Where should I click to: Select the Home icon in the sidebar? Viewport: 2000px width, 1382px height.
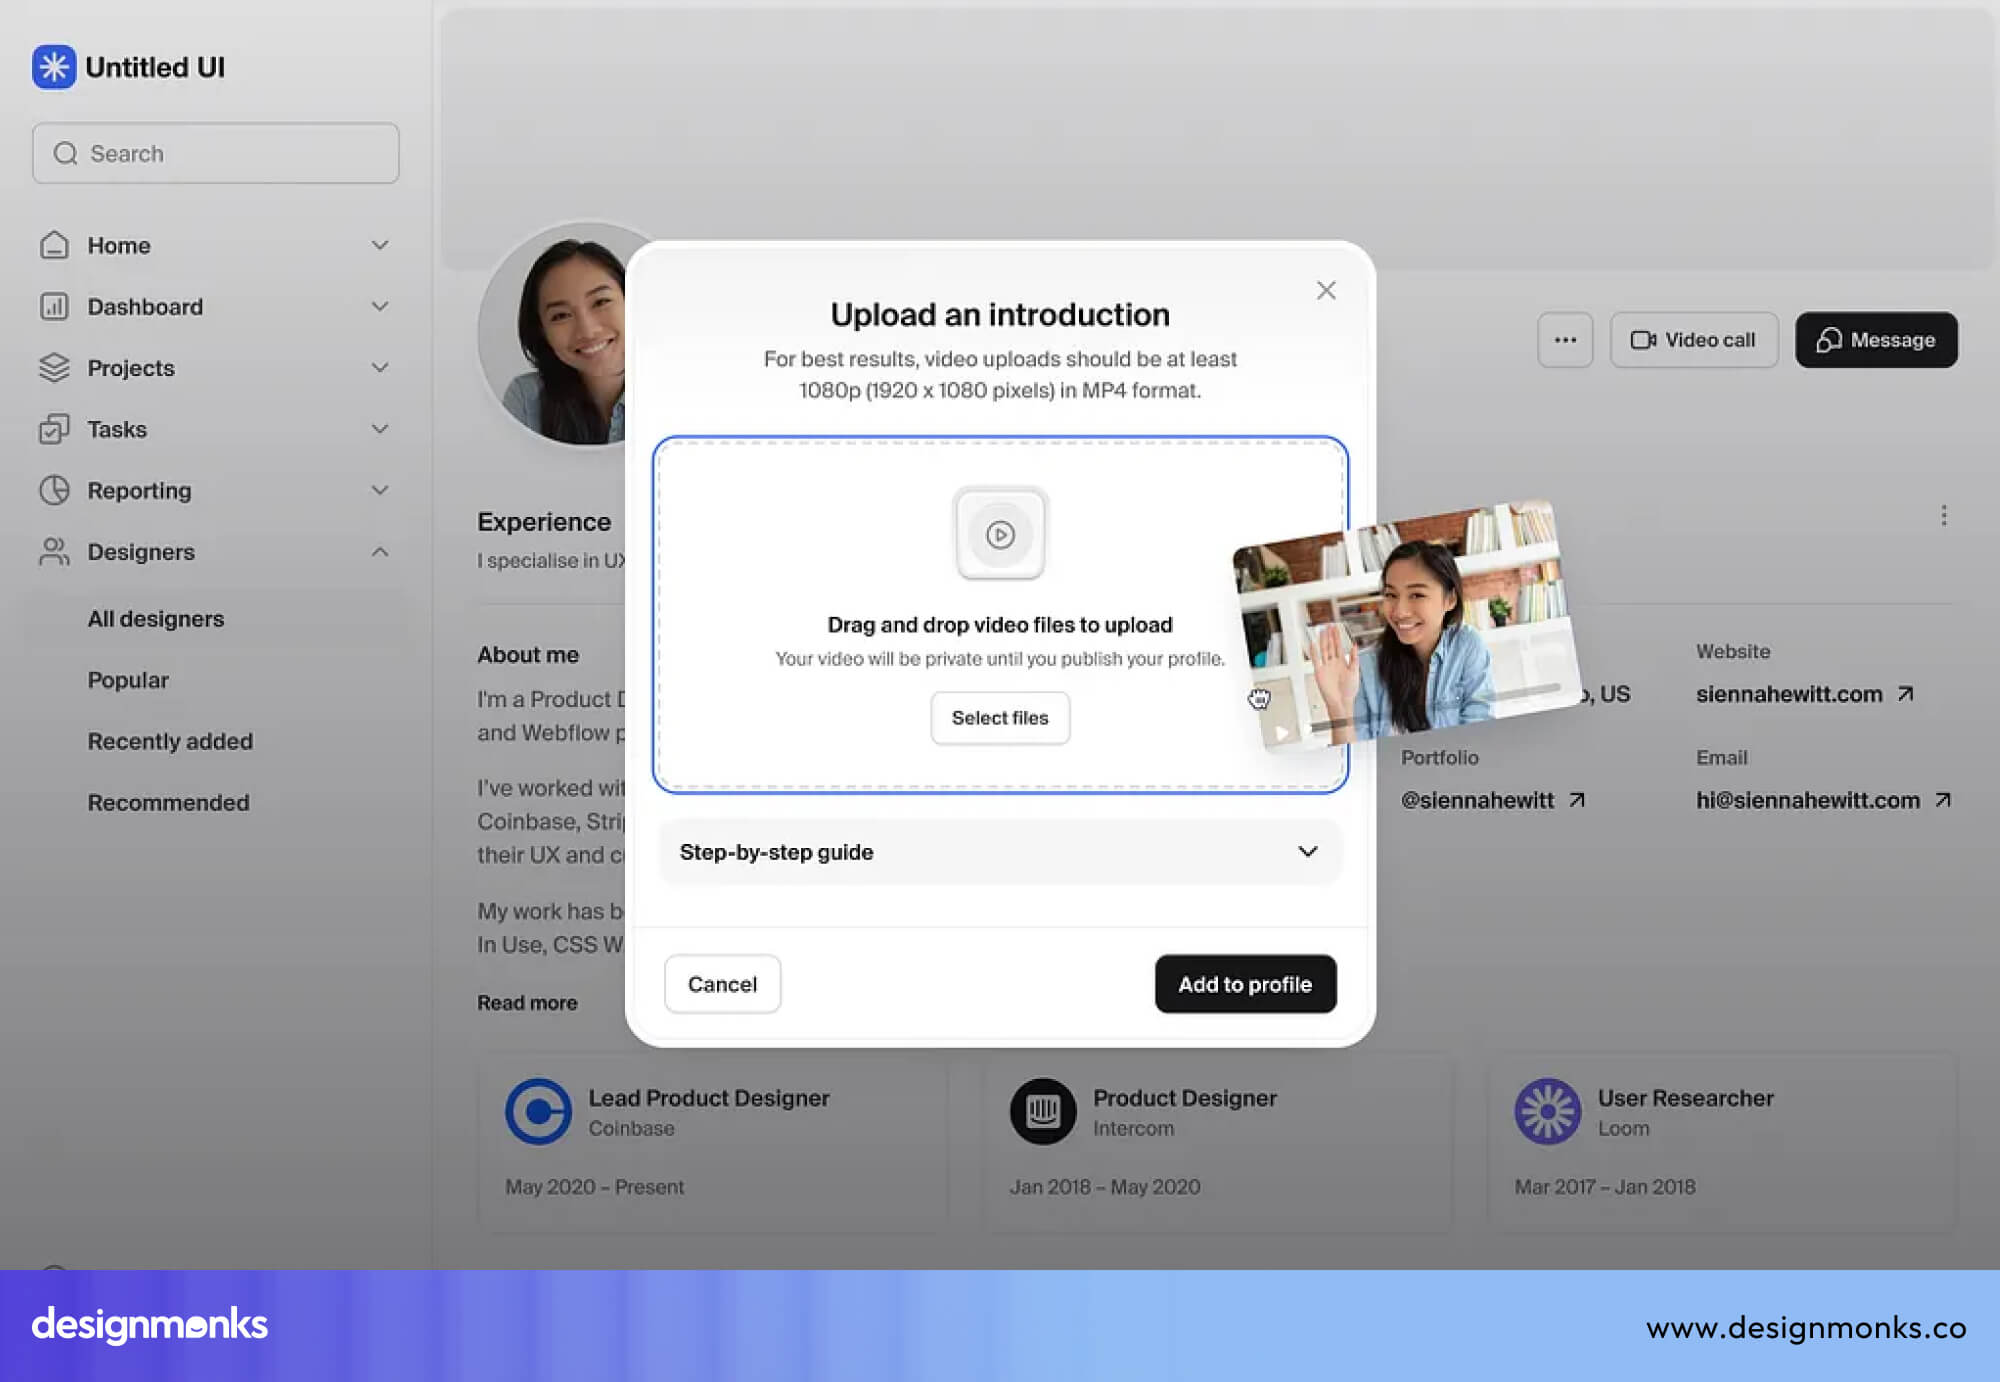click(x=55, y=245)
